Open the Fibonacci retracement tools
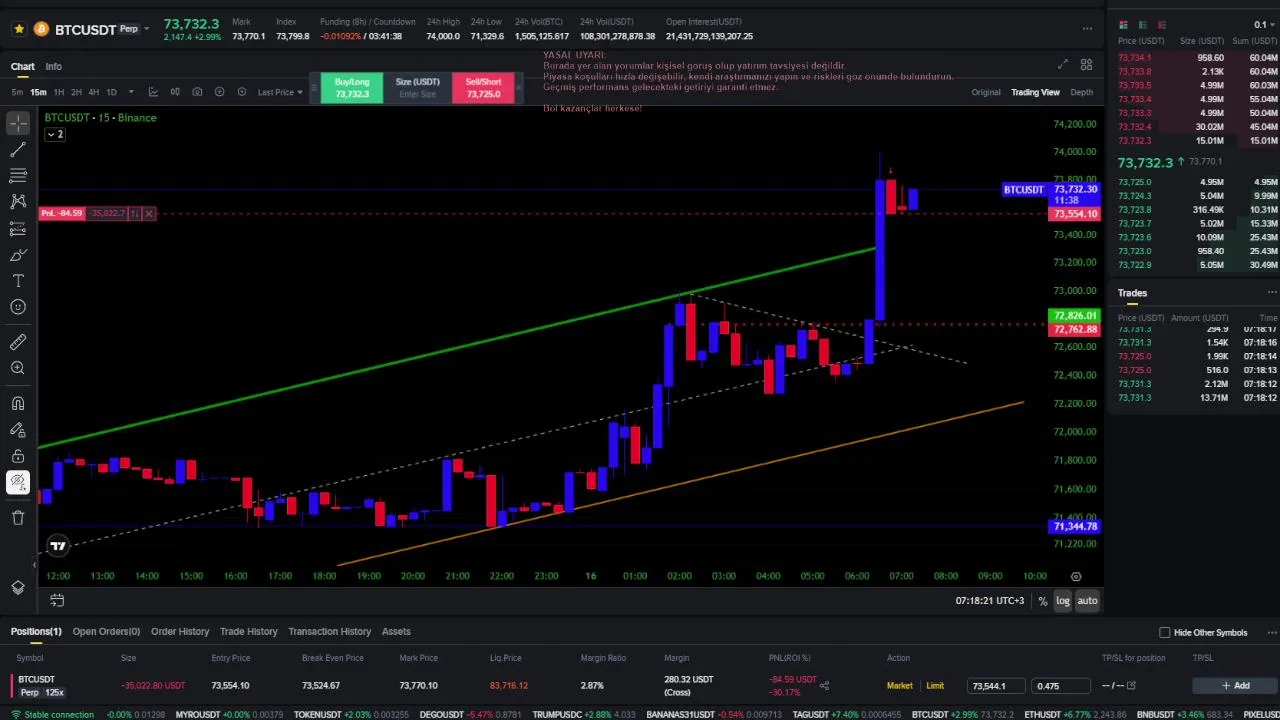 tap(18, 176)
